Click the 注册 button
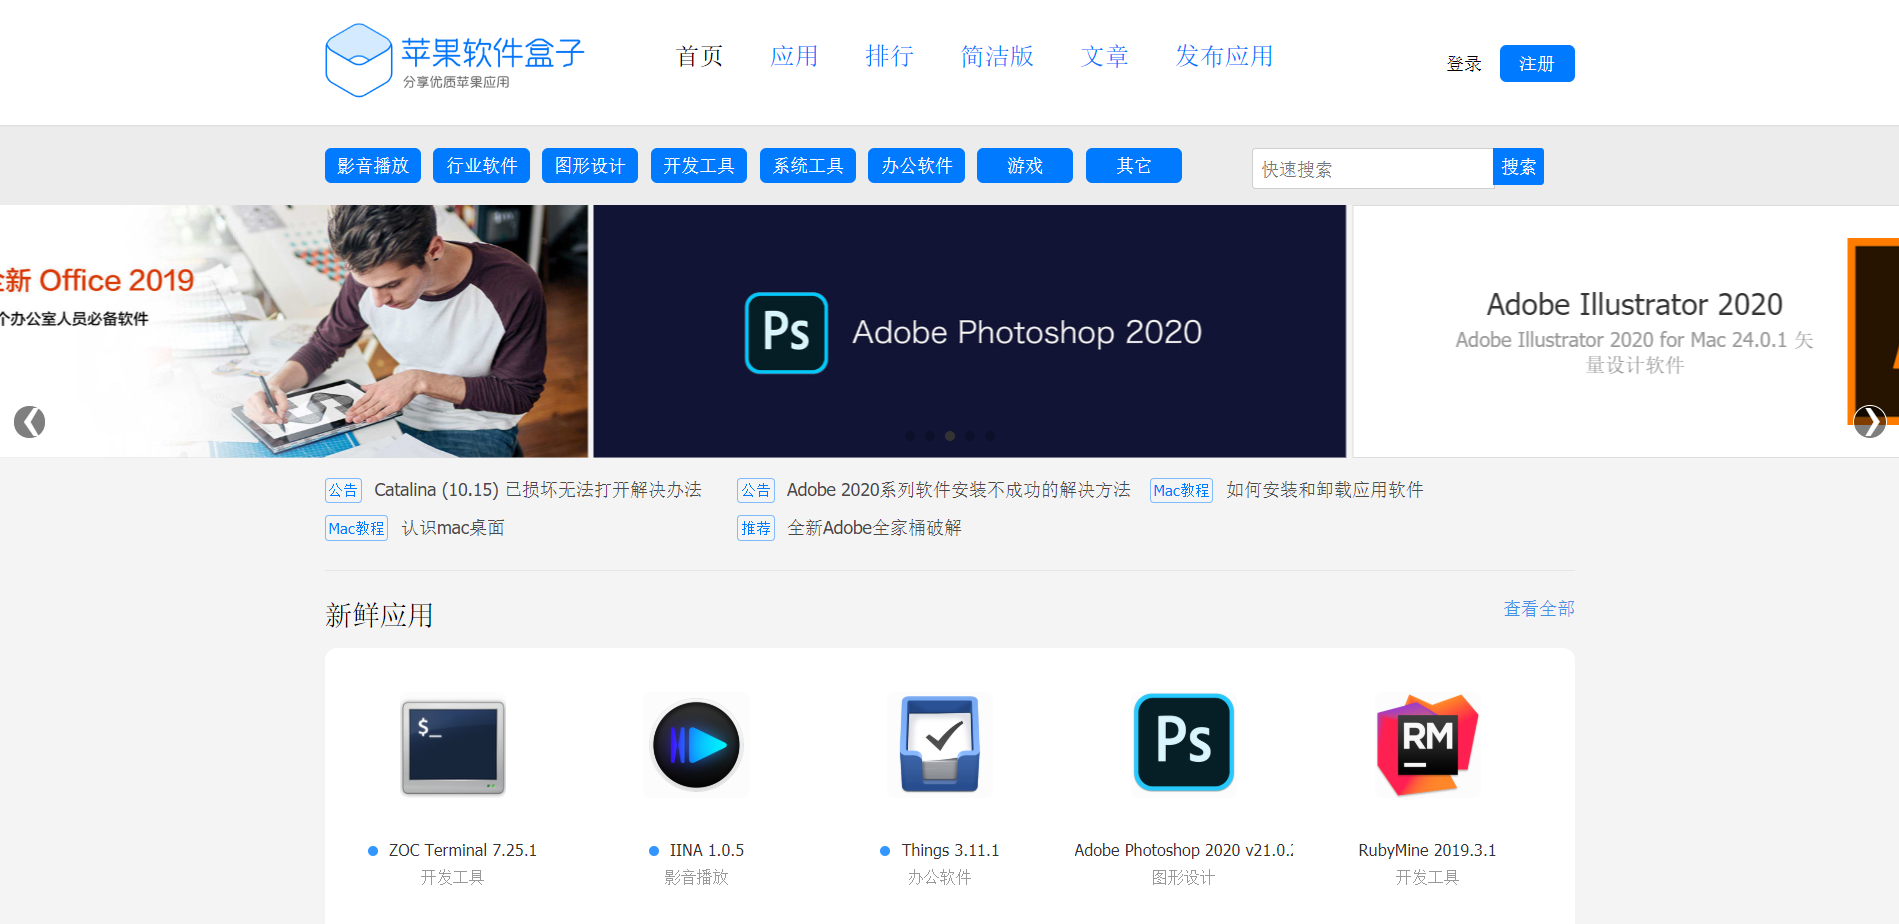Screen dimensions: 1899x924 (x=1537, y=64)
